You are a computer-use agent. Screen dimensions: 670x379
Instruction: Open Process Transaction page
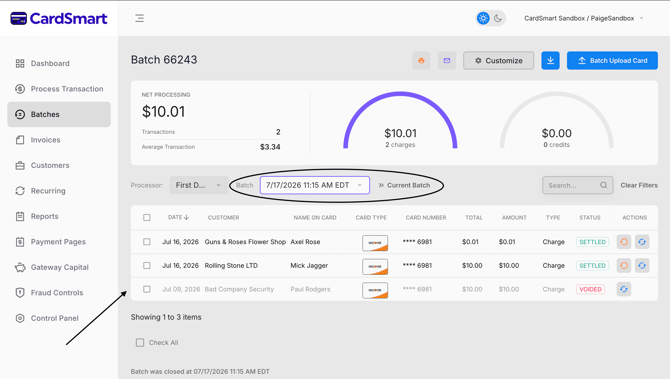pos(59,89)
